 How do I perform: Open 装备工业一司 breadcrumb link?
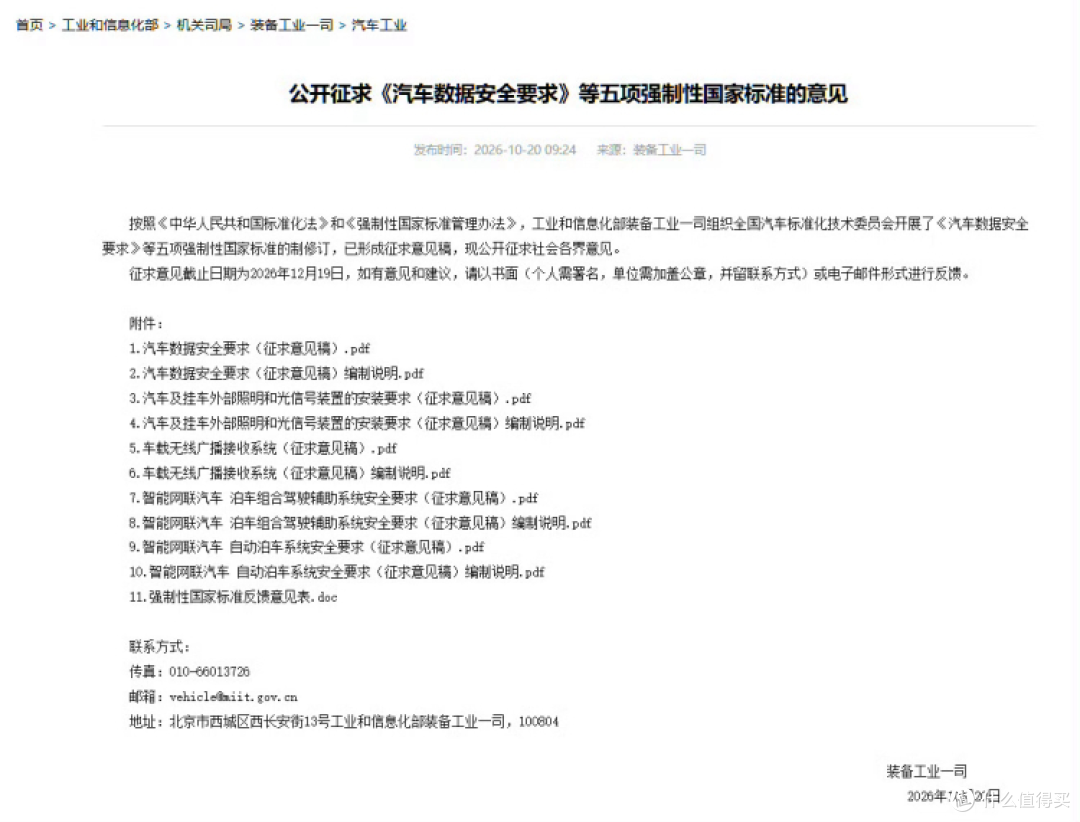(291, 25)
